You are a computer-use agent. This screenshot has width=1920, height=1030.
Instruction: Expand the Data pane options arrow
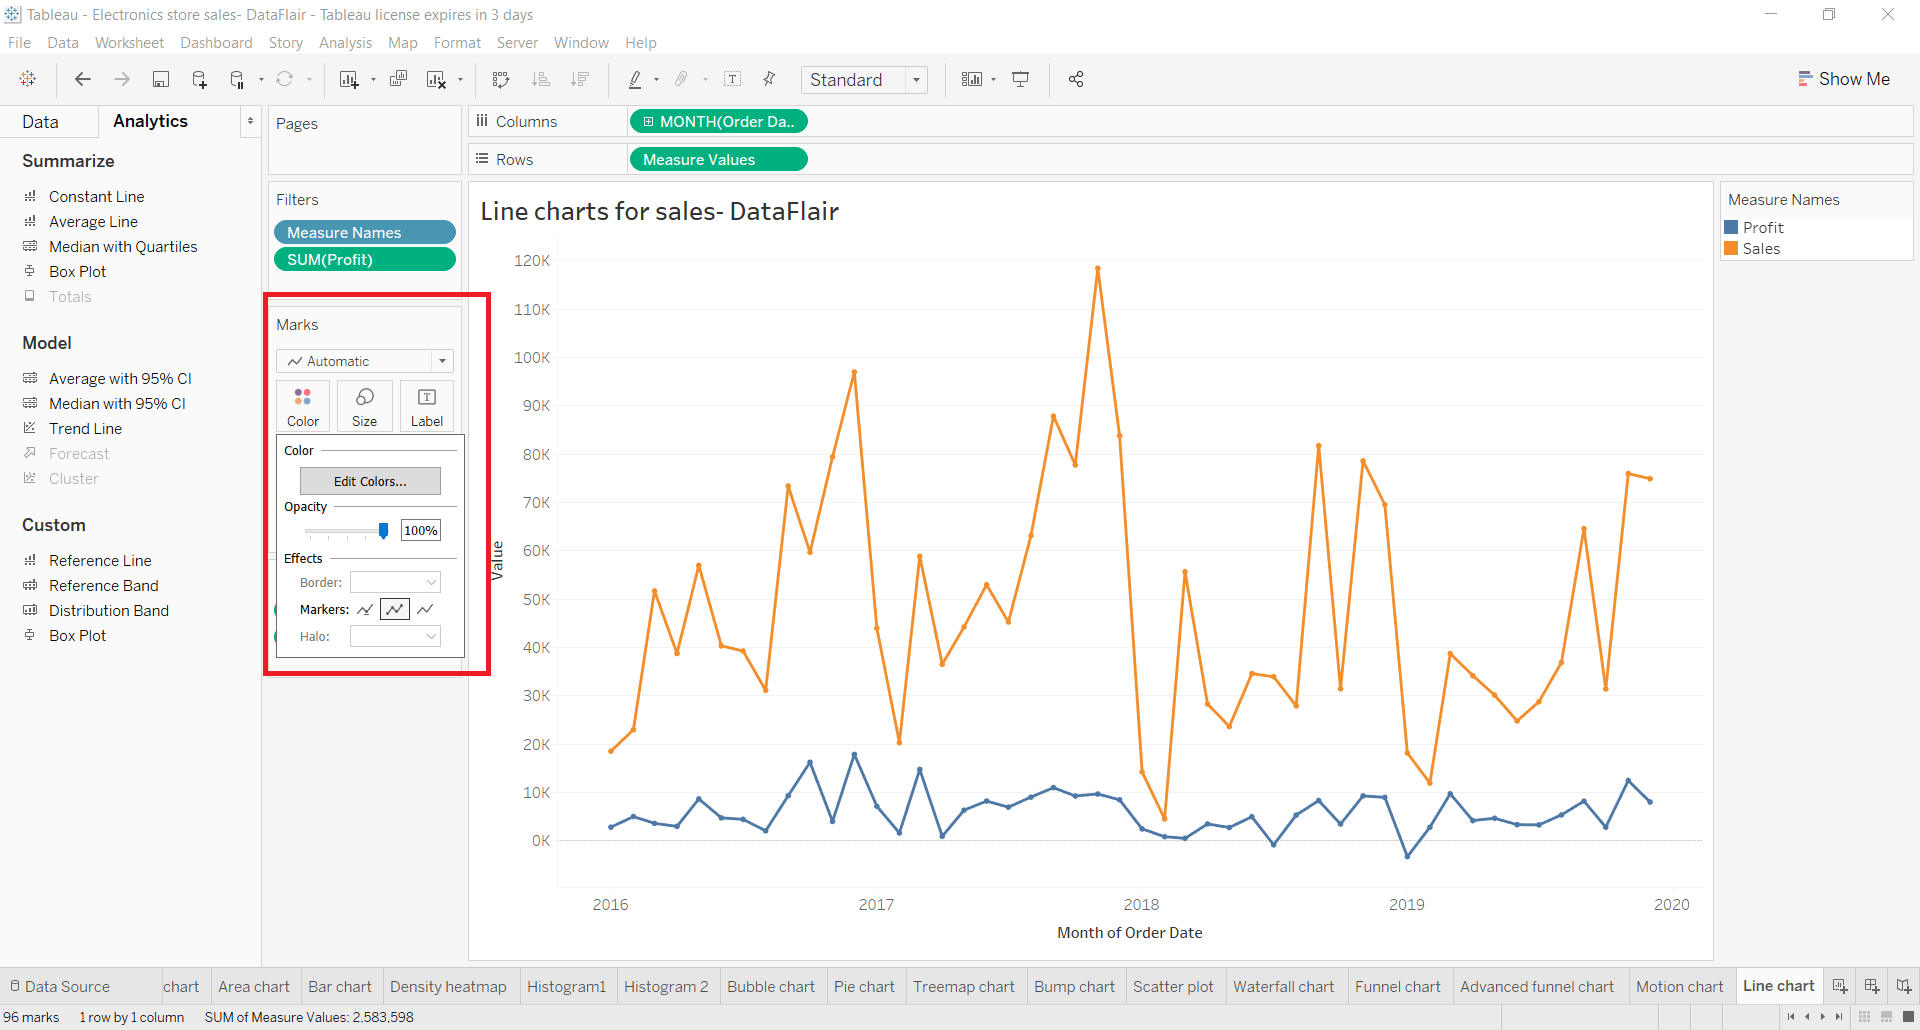(250, 121)
